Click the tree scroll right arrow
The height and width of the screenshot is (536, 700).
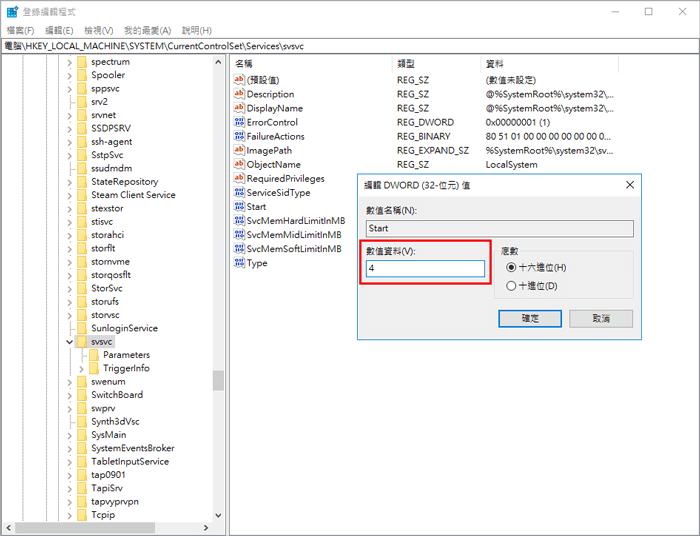(206, 528)
